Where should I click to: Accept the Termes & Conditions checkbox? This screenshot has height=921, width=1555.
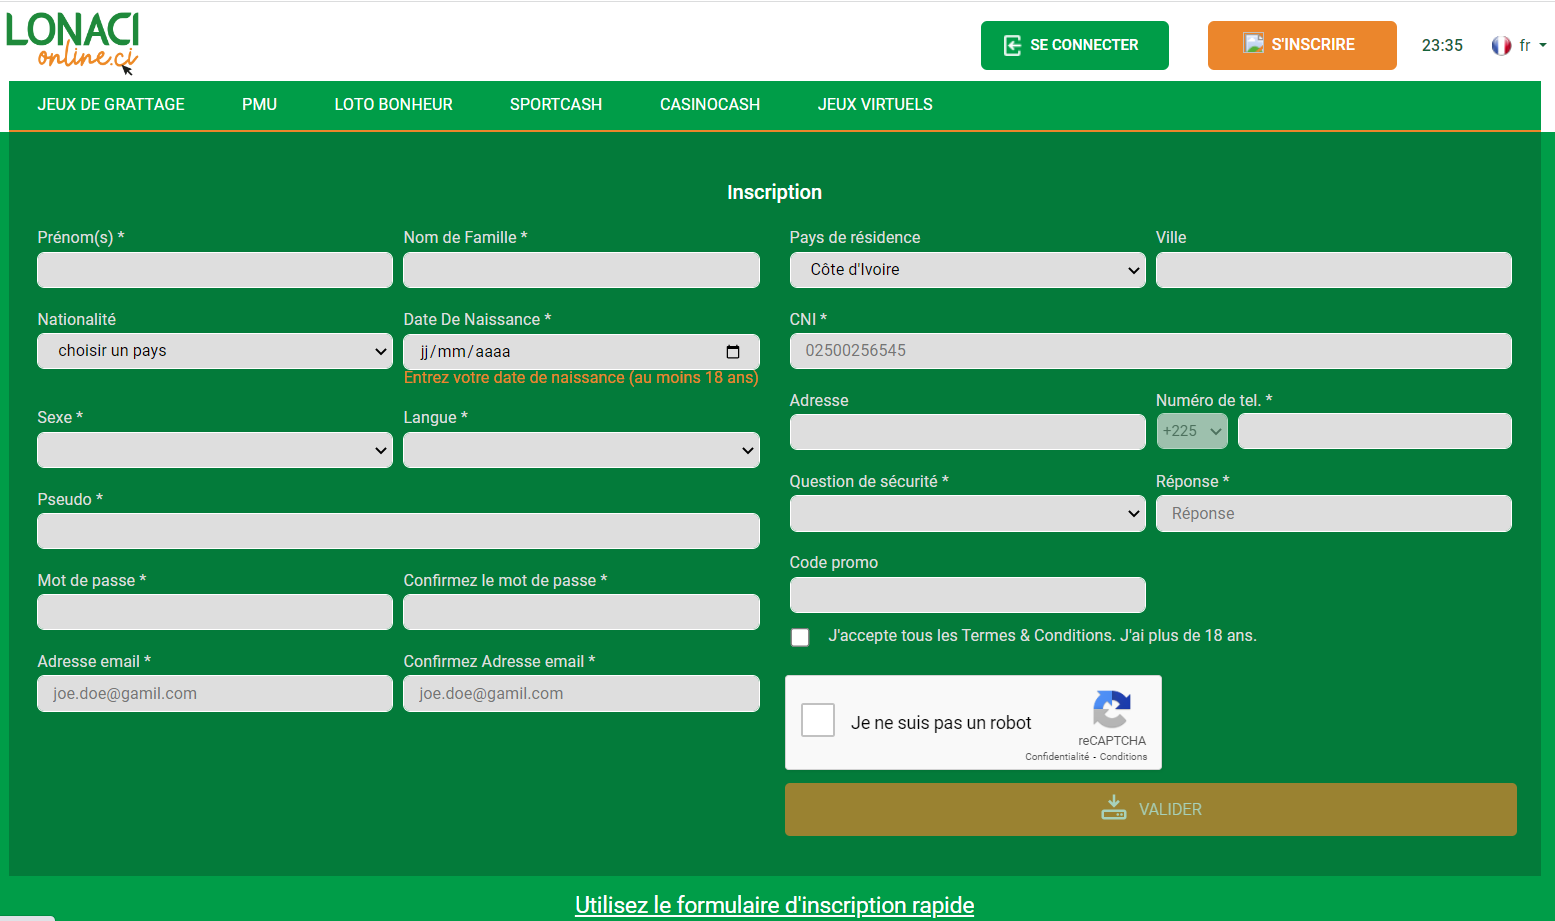(x=800, y=637)
